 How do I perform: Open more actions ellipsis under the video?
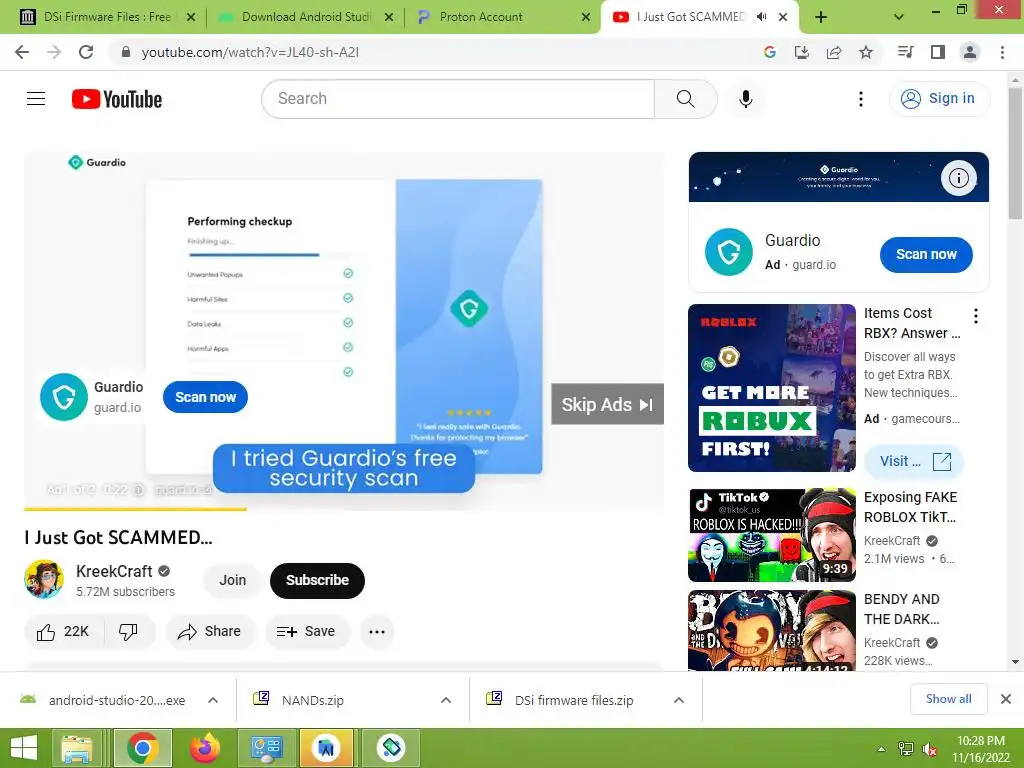(377, 632)
